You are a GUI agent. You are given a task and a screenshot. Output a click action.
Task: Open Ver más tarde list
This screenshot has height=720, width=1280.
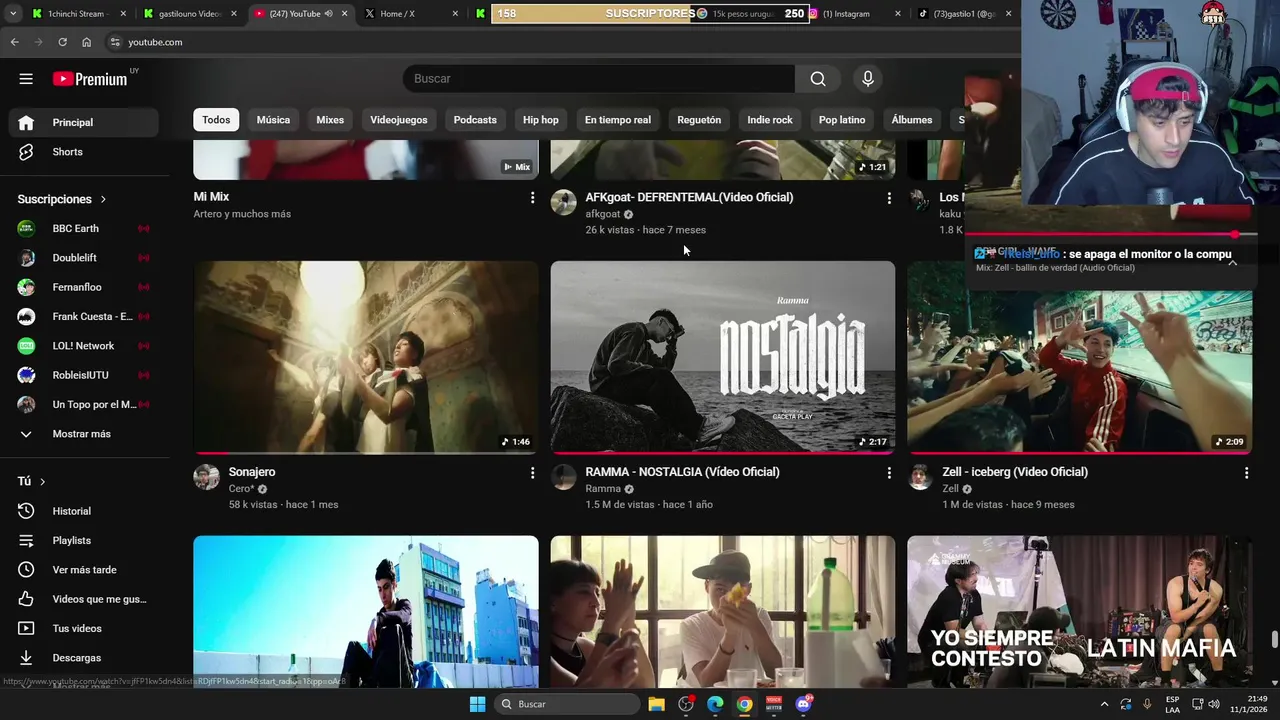click(84, 570)
